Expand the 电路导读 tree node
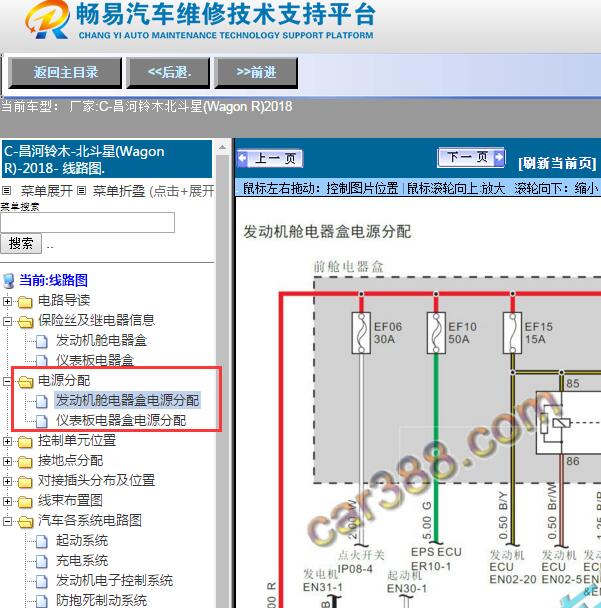Viewport: 601px width, 608px height. pyautogui.click(x=7, y=301)
